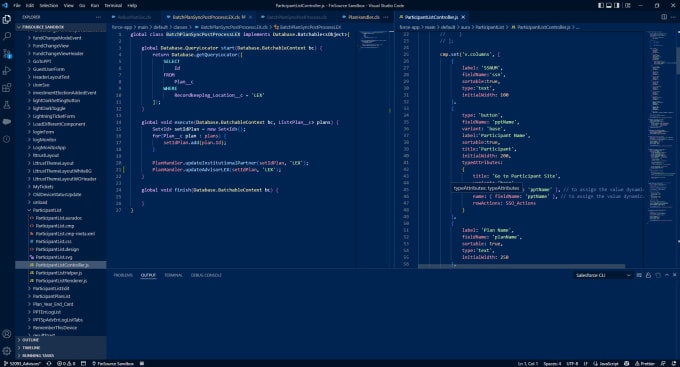Toggle output auto-scroll lock
Image resolution: width=680 pixels, height=367 pixels.
click(648, 275)
